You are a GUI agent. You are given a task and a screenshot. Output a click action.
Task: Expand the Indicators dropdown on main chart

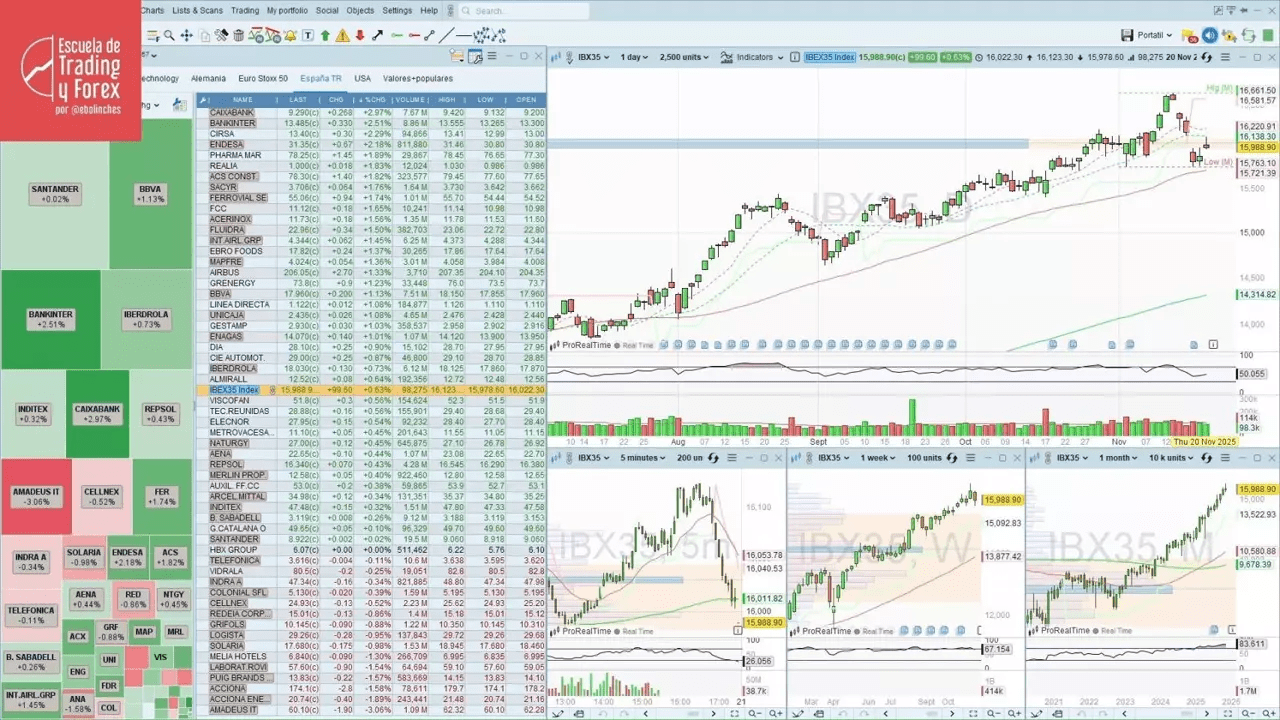760,57
